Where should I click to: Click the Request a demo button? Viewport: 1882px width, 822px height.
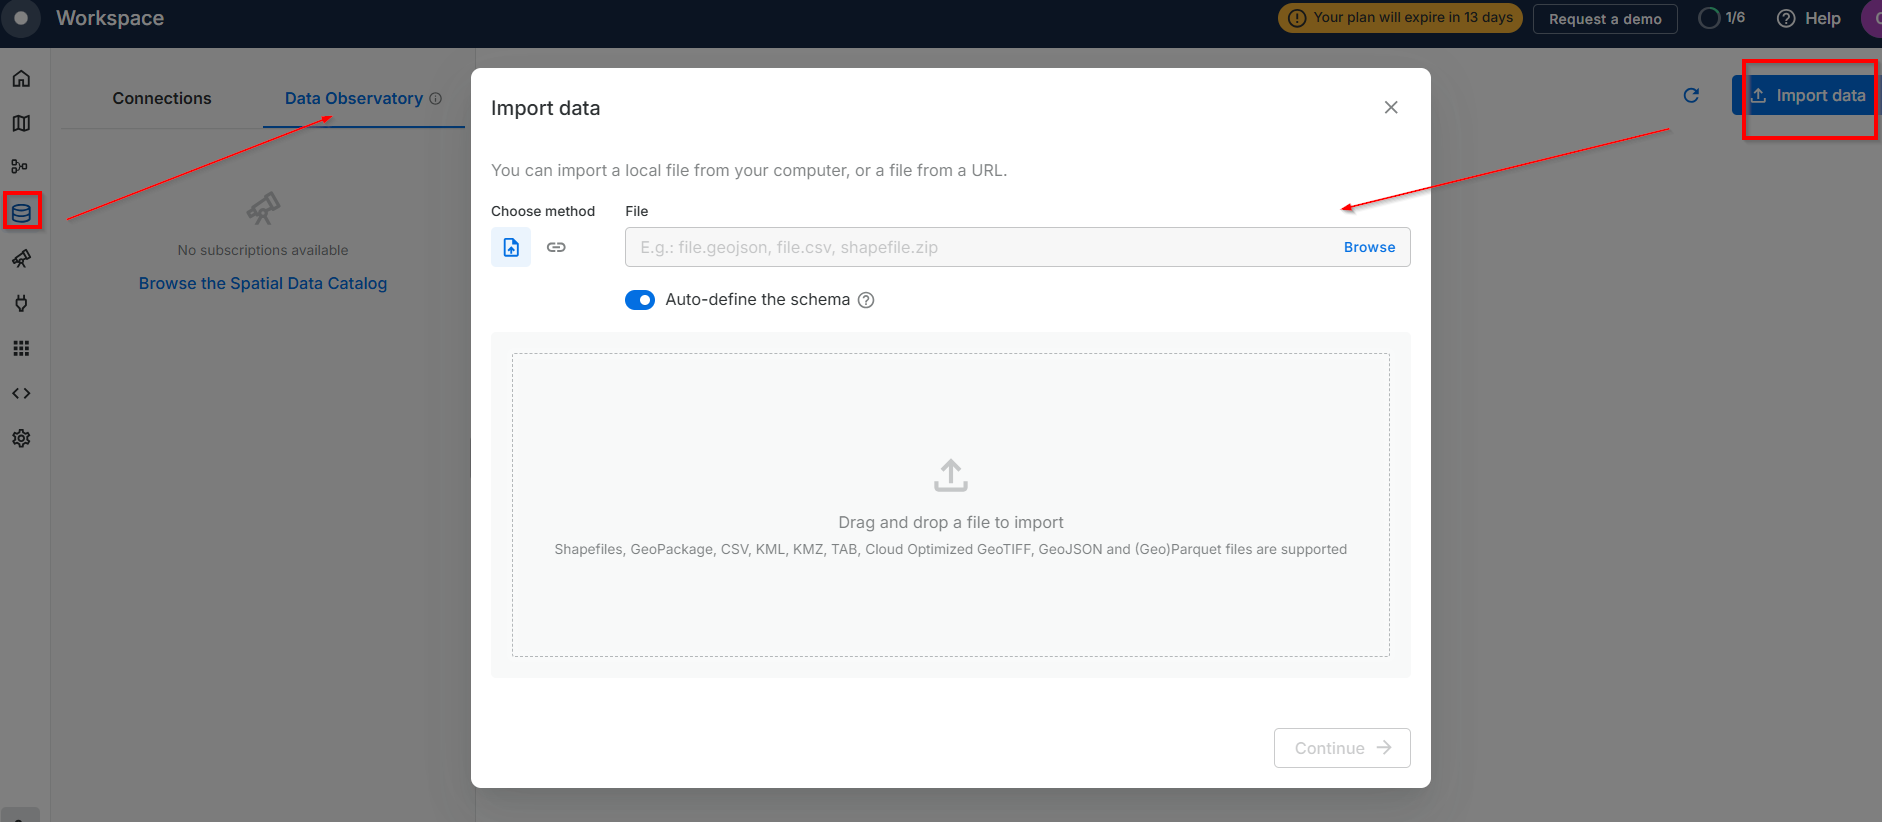[x=1604, y=19]
